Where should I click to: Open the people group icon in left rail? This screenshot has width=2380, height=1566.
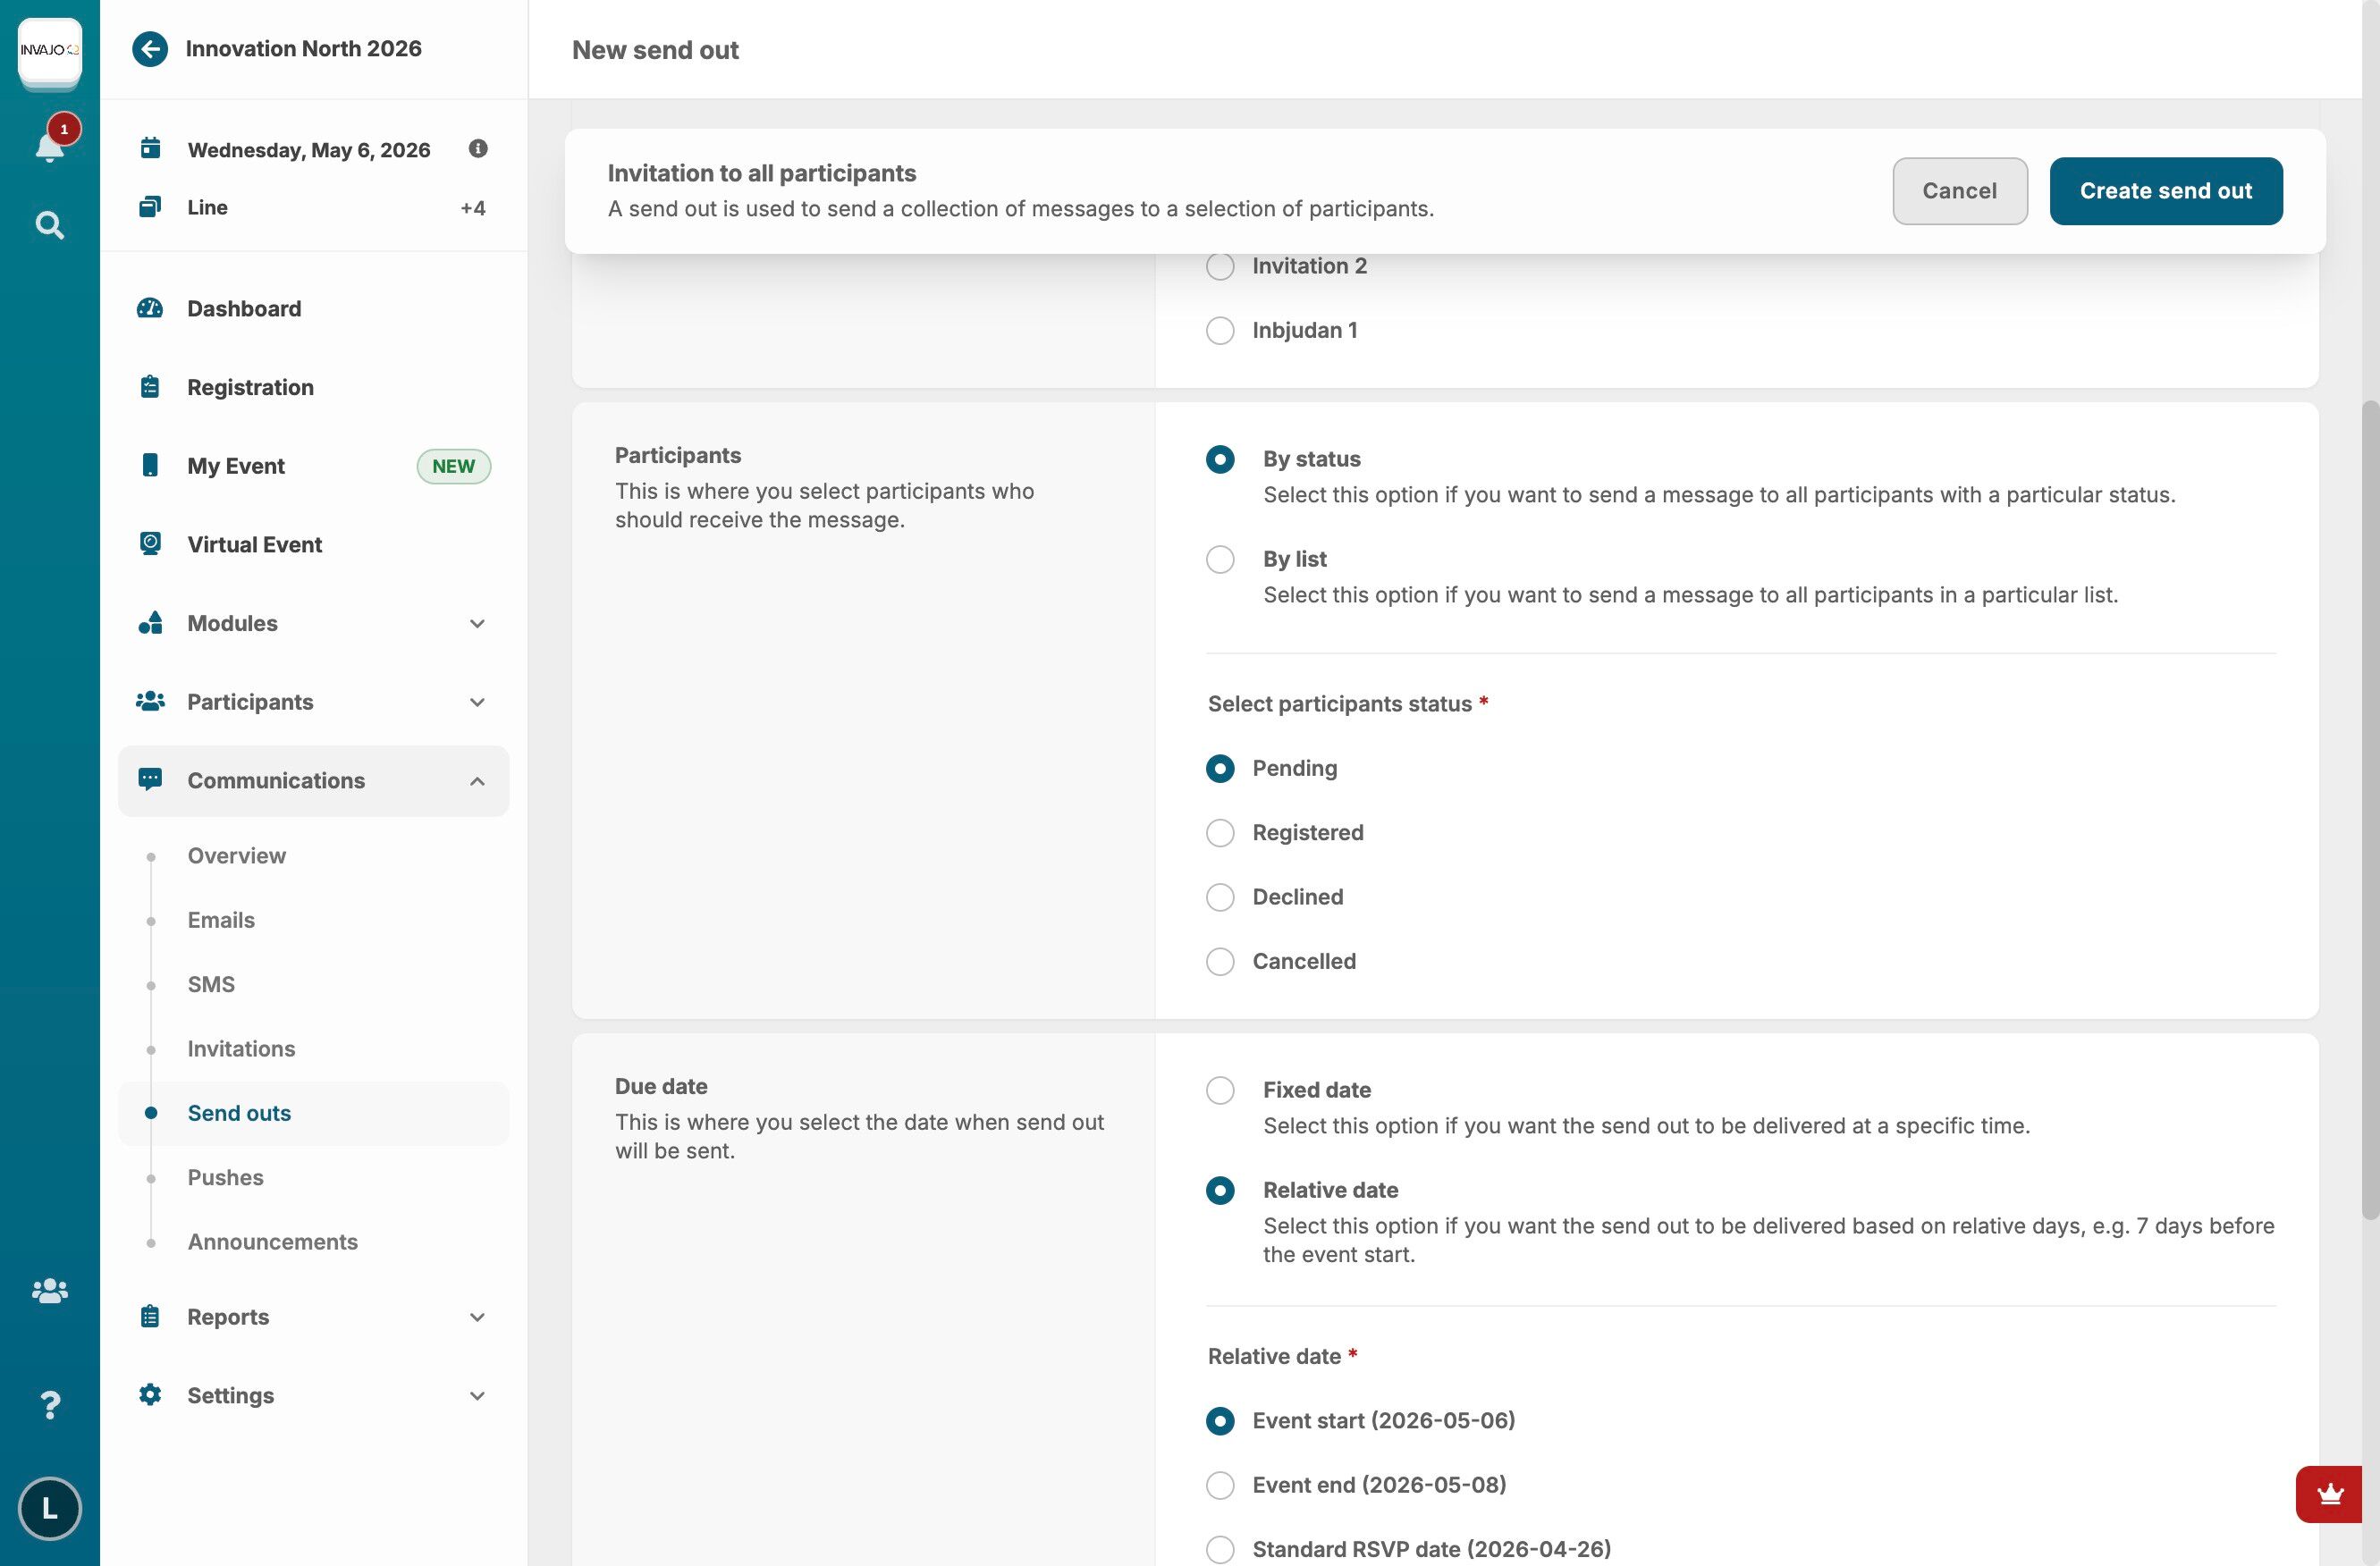49,1290
